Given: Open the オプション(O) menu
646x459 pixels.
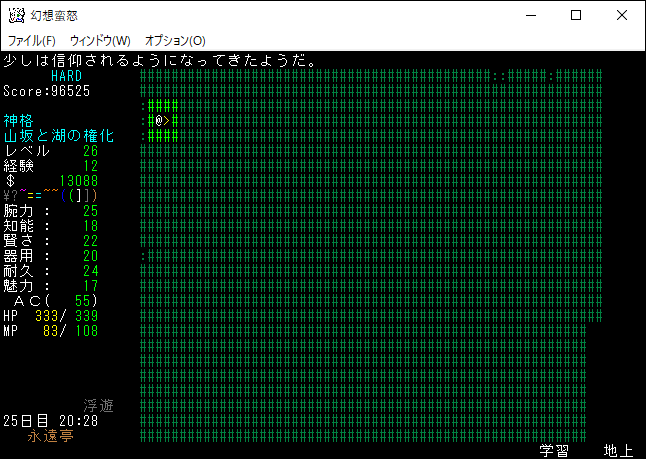Looking at the screenshot, I should (x=175, y=40).
